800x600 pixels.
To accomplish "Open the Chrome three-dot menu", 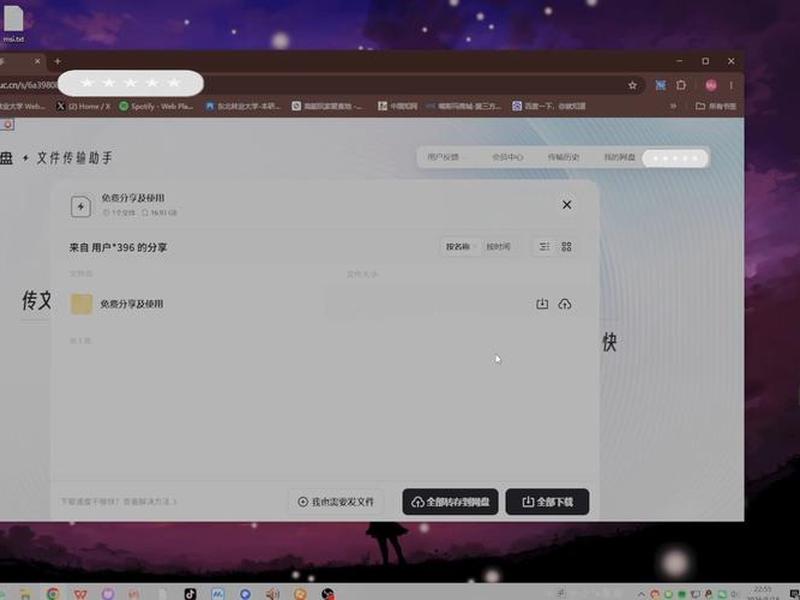I will (731, 85).
